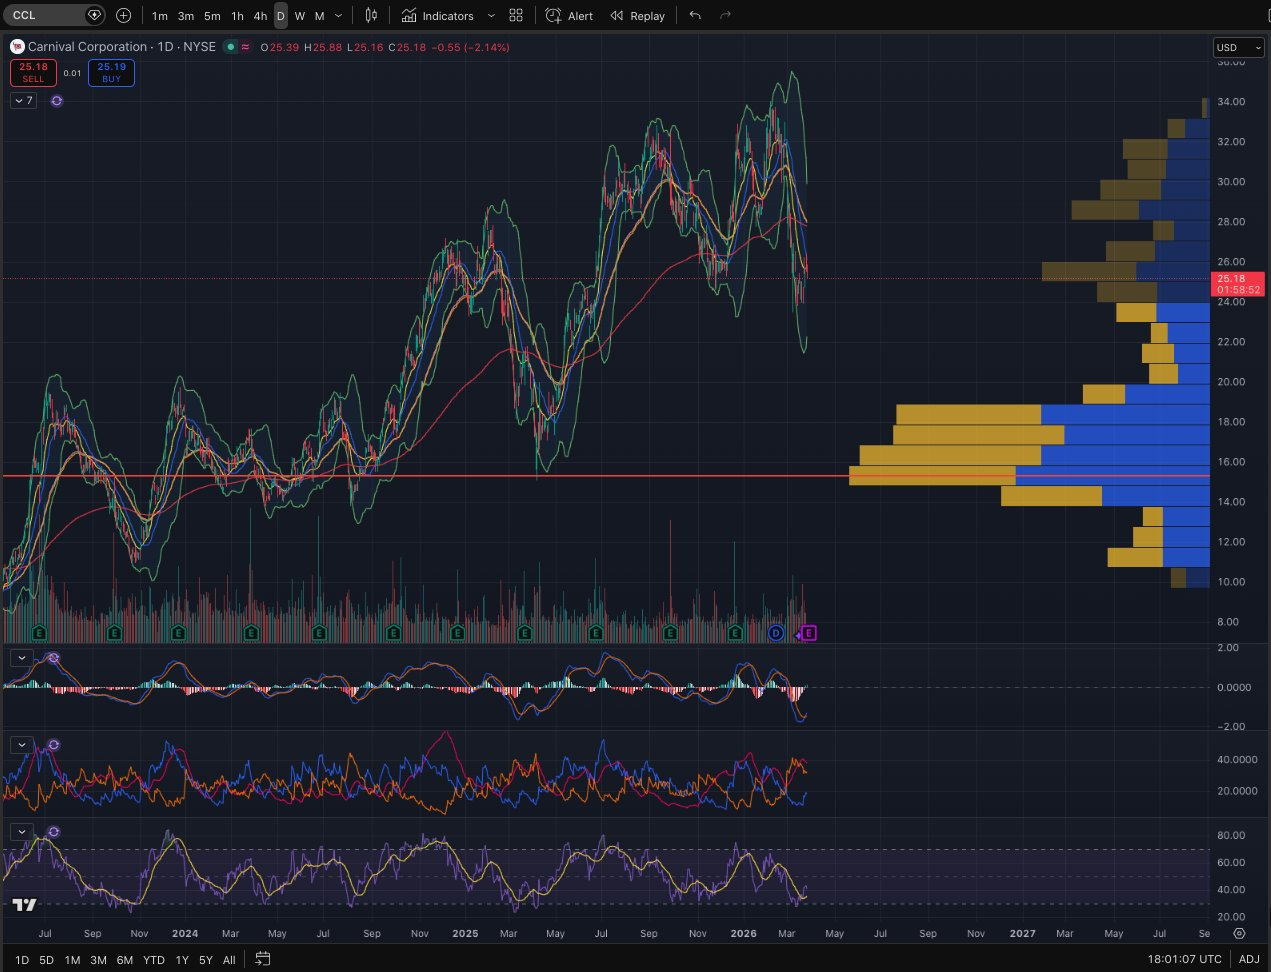Set date range to 1D
Screen dimensions: 1271x972
point(22,960)
